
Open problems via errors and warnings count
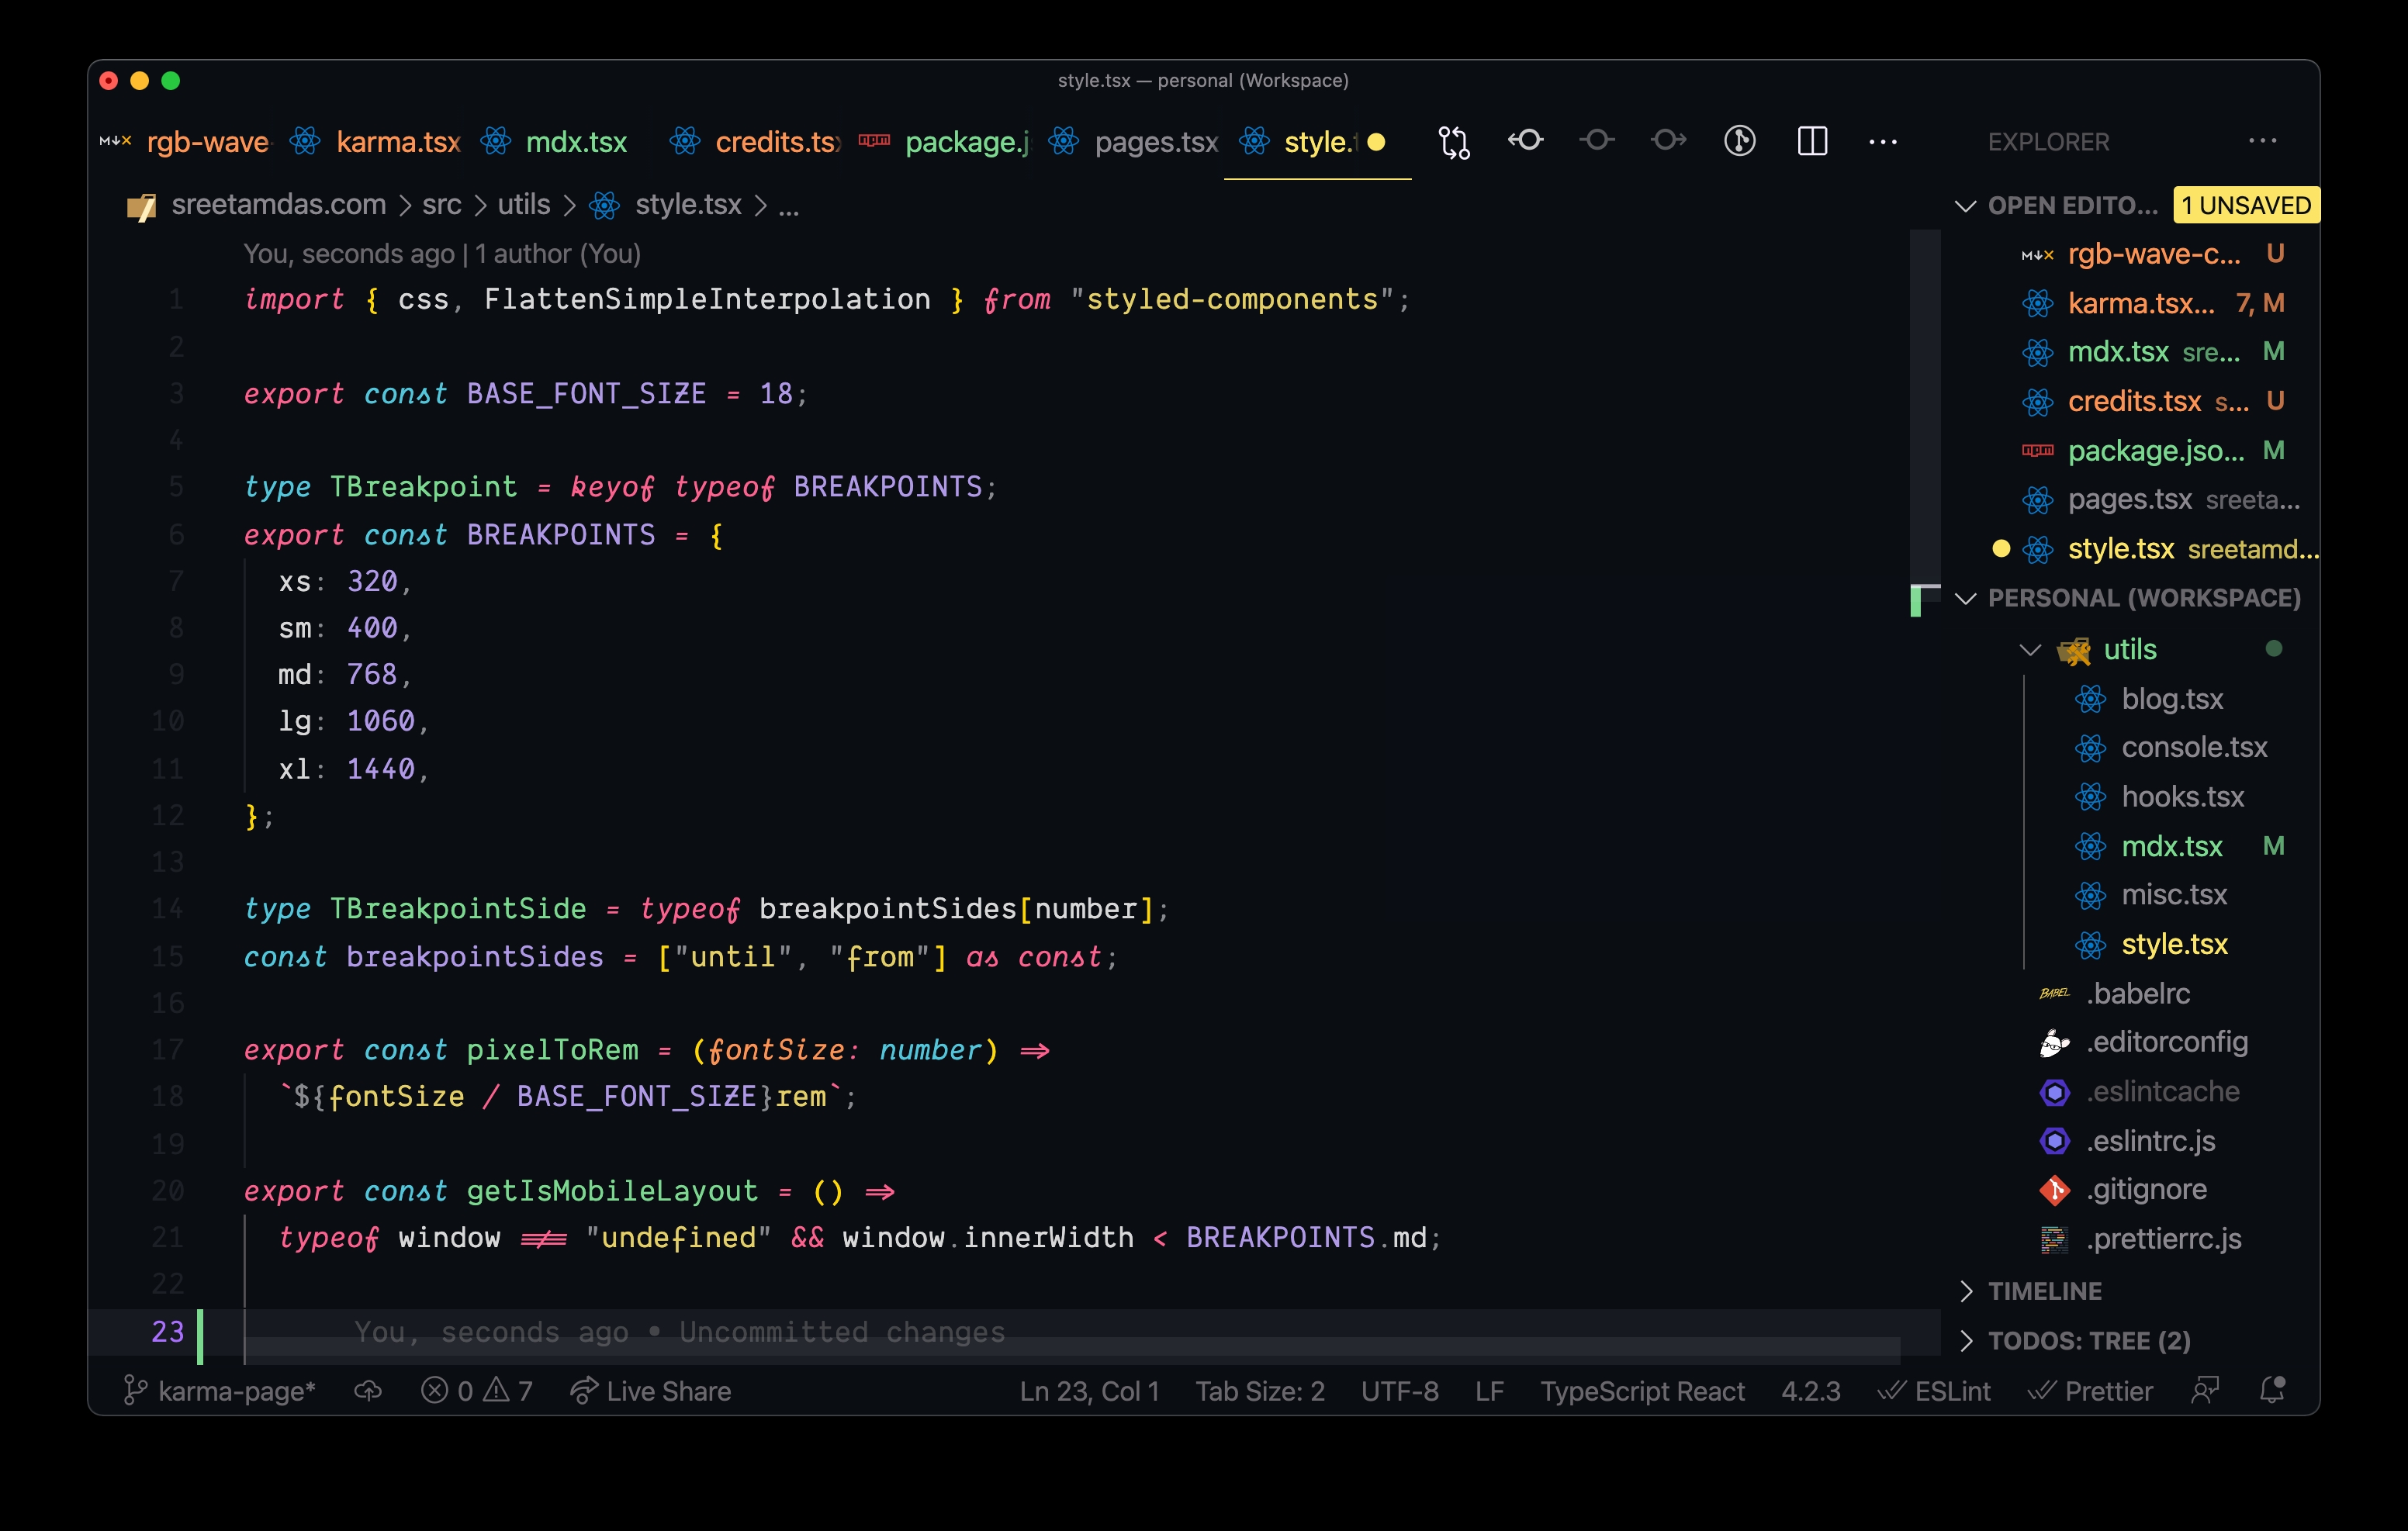(477, 1391)
